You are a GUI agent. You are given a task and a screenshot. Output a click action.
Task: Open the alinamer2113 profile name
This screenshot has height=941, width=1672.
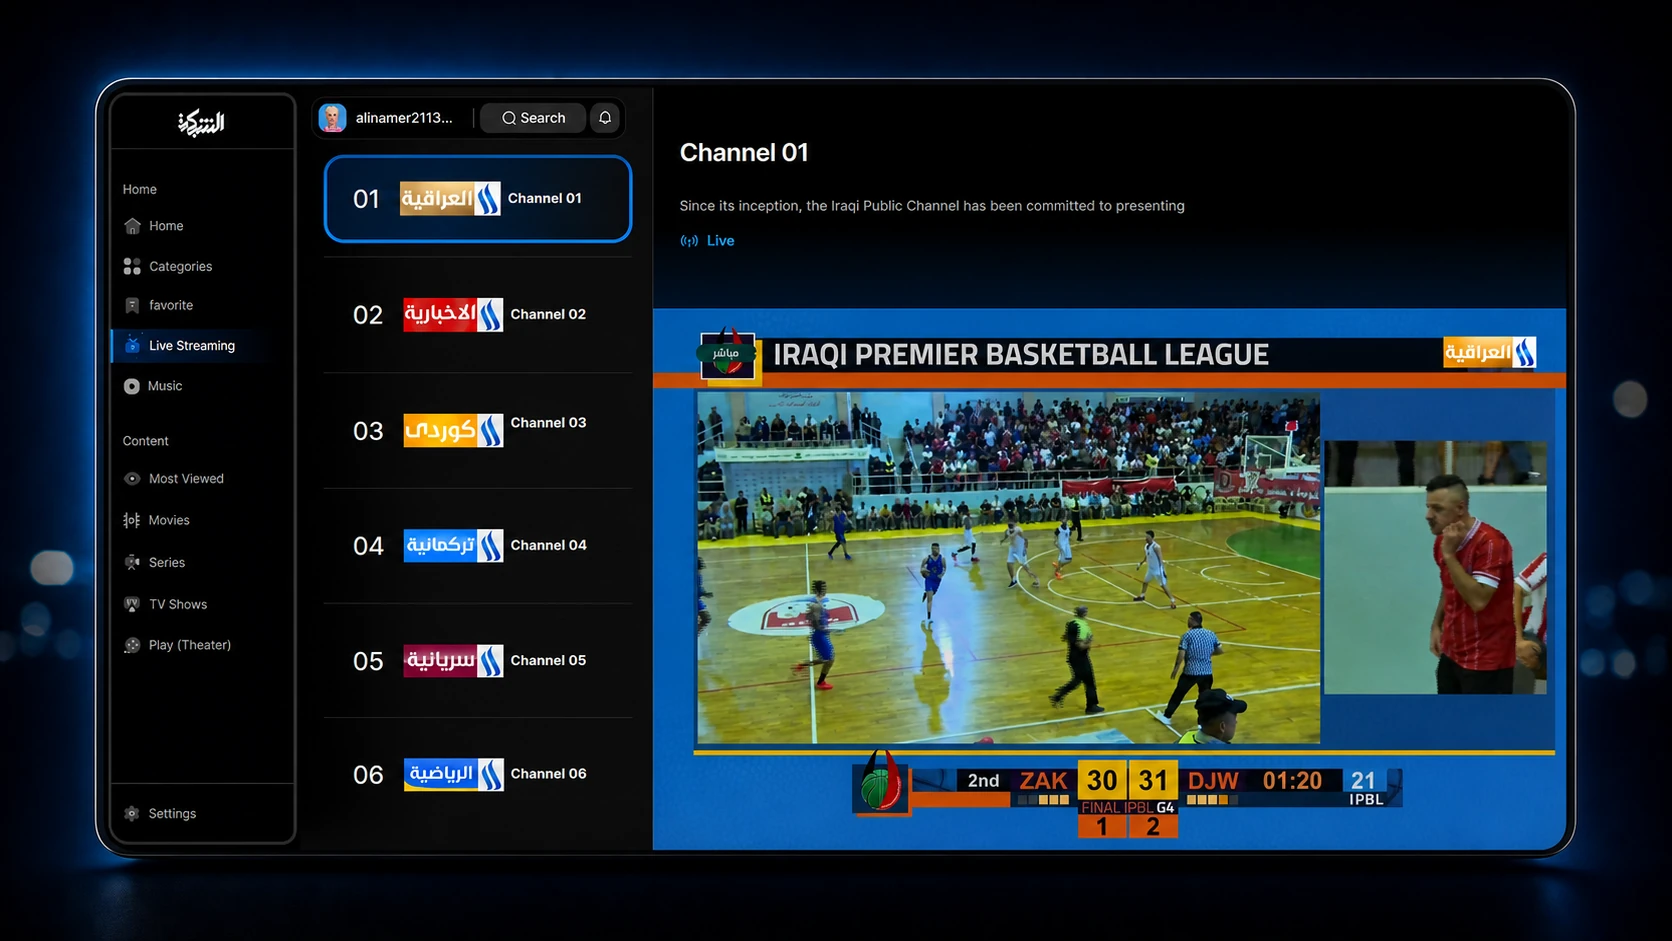[x=404, y=118]
